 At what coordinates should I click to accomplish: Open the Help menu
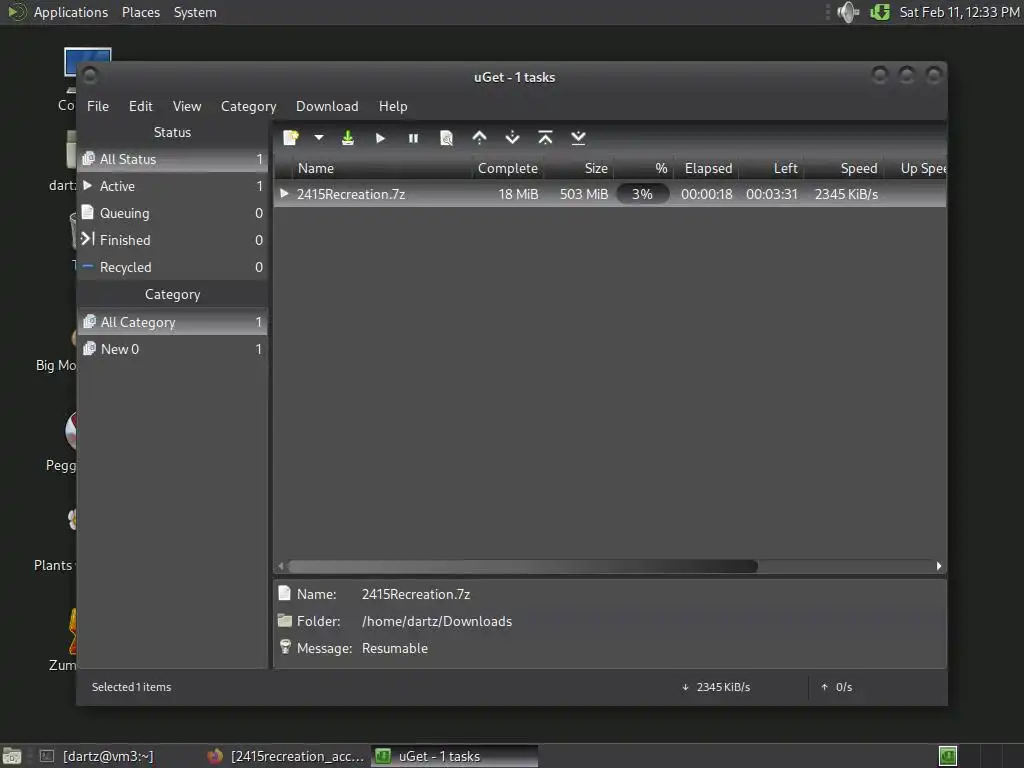pos(393,106)
